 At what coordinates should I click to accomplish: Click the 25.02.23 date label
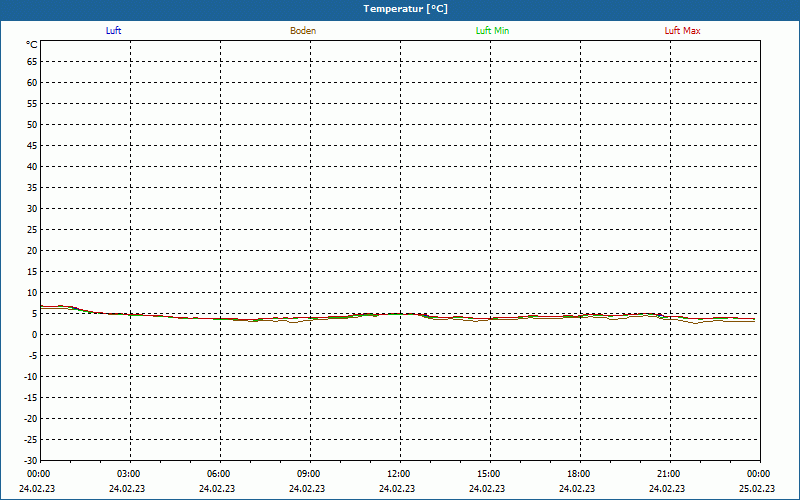tap(757, 489)
